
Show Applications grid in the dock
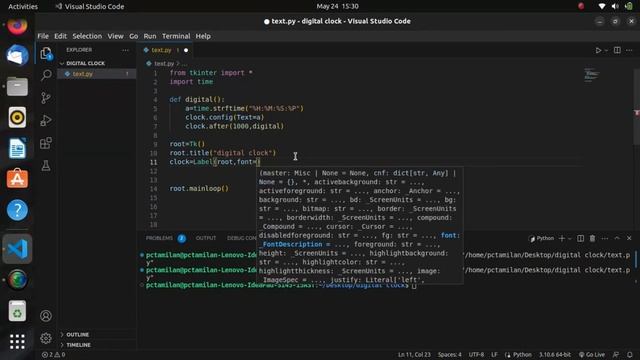coord(17,341)
